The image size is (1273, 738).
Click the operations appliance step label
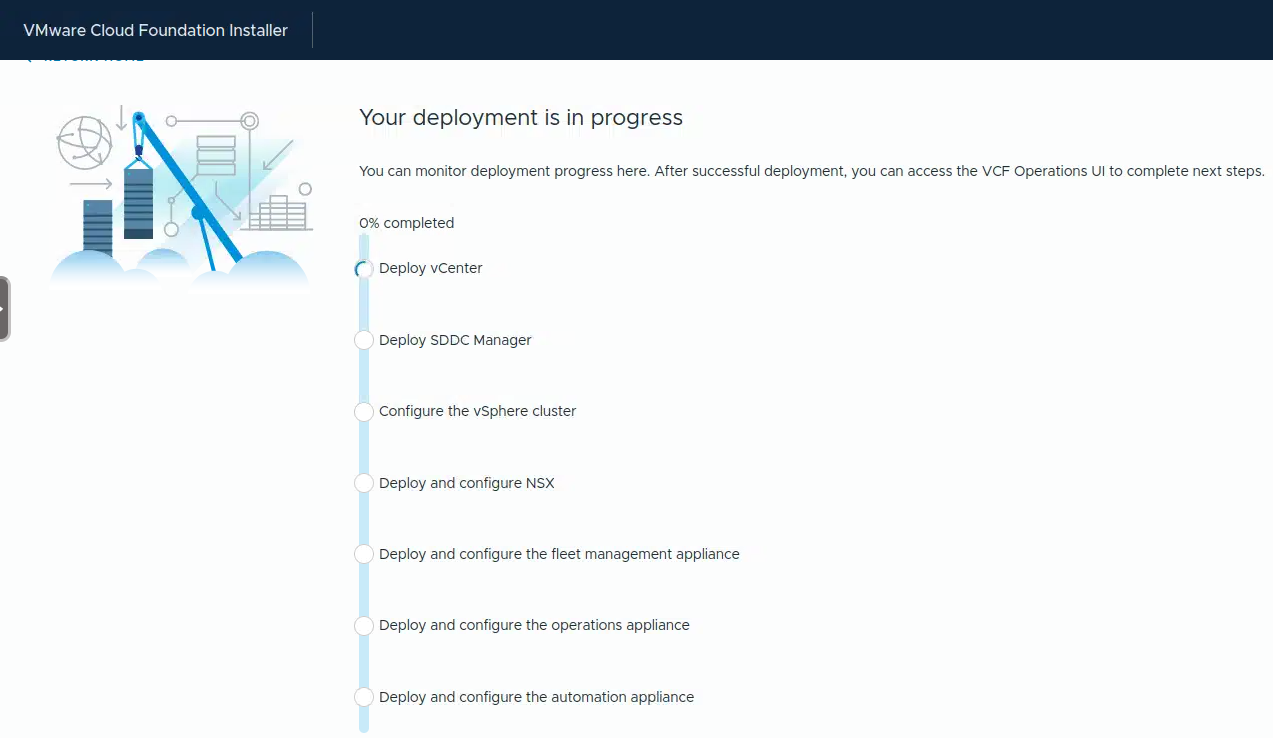click(x=534, y=625)
